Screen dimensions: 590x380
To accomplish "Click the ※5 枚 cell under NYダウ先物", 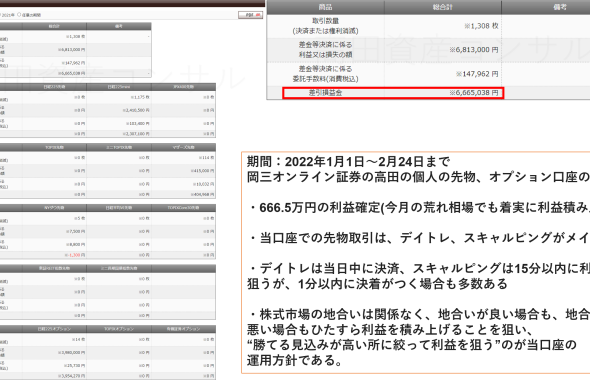I will (x=79, y=218).
